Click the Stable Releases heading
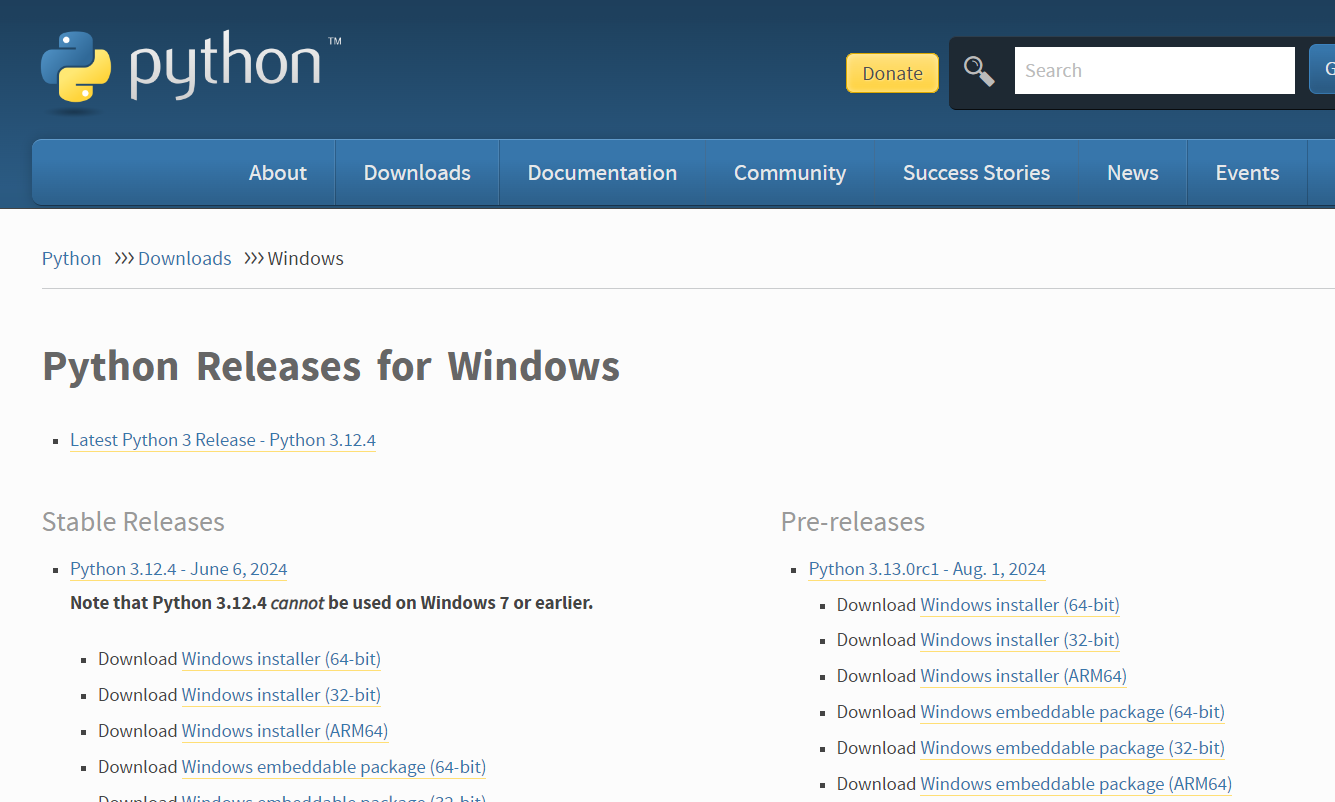 133,522
